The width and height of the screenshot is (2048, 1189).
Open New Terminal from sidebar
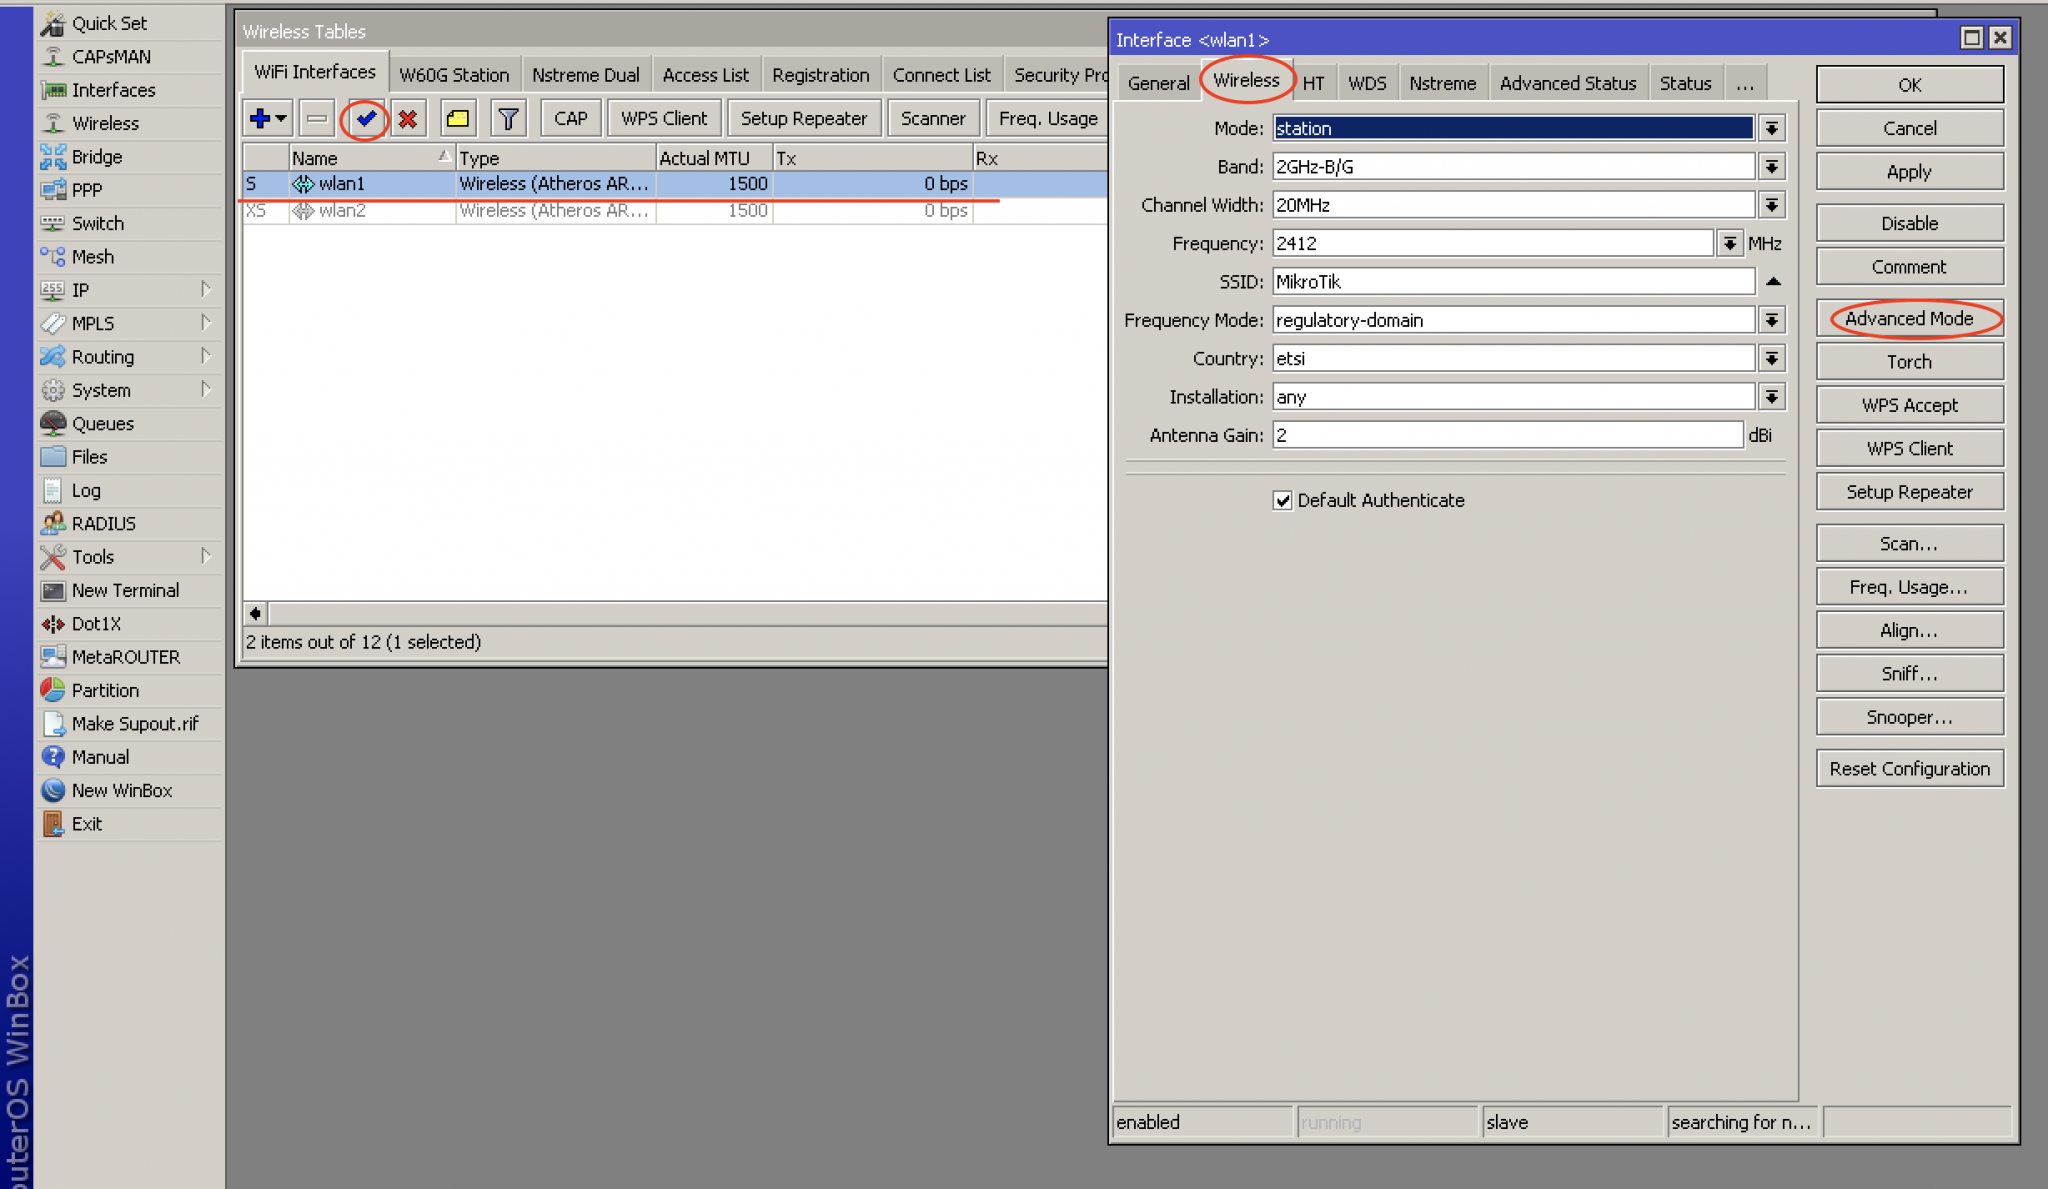(125, 590)
